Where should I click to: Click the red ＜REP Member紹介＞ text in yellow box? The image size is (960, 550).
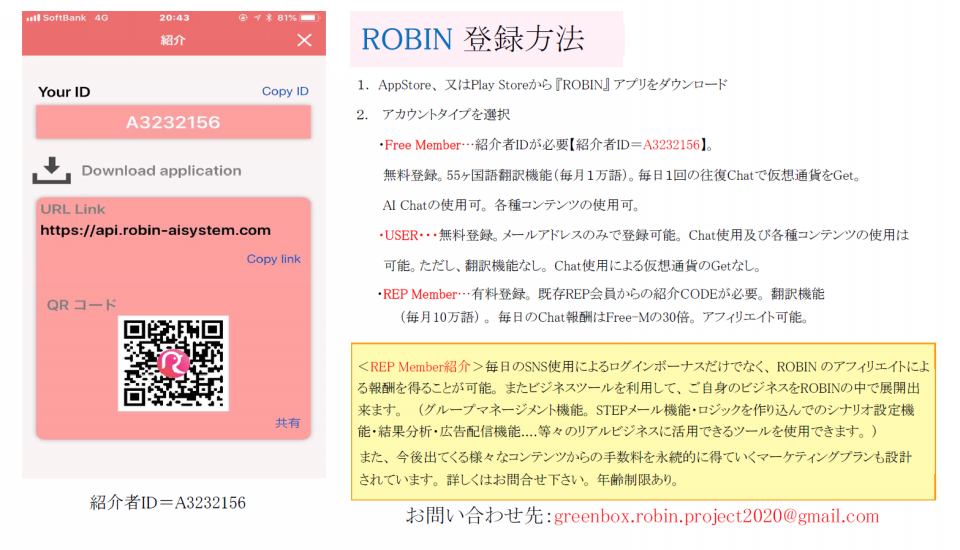(x=419, y=367)
